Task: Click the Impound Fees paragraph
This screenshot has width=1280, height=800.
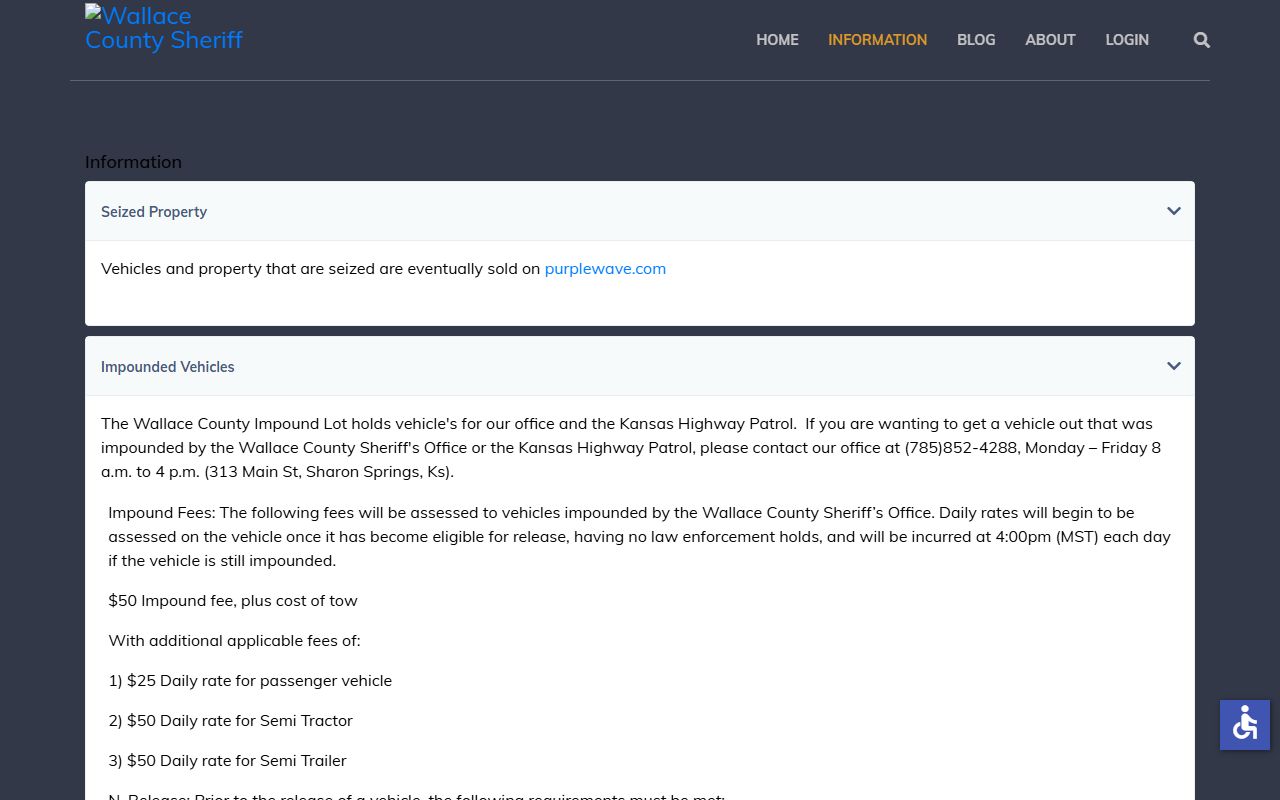Action: [x=639, y=536]
